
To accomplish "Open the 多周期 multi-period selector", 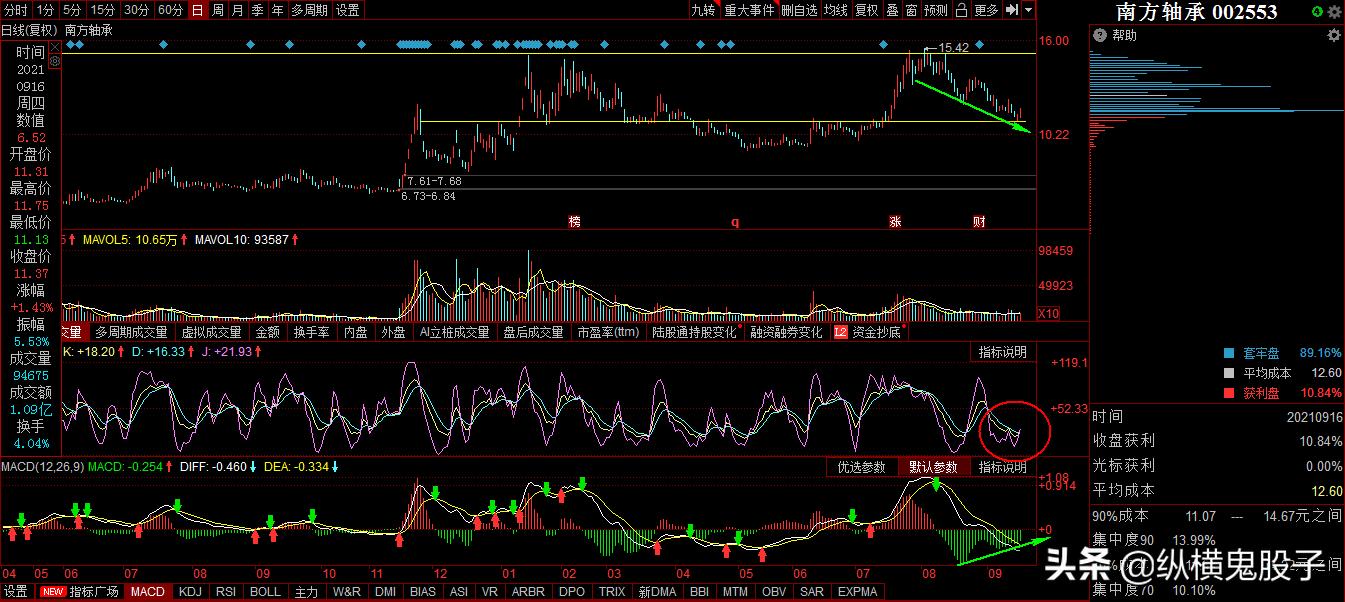I will [x=310, y=10].
